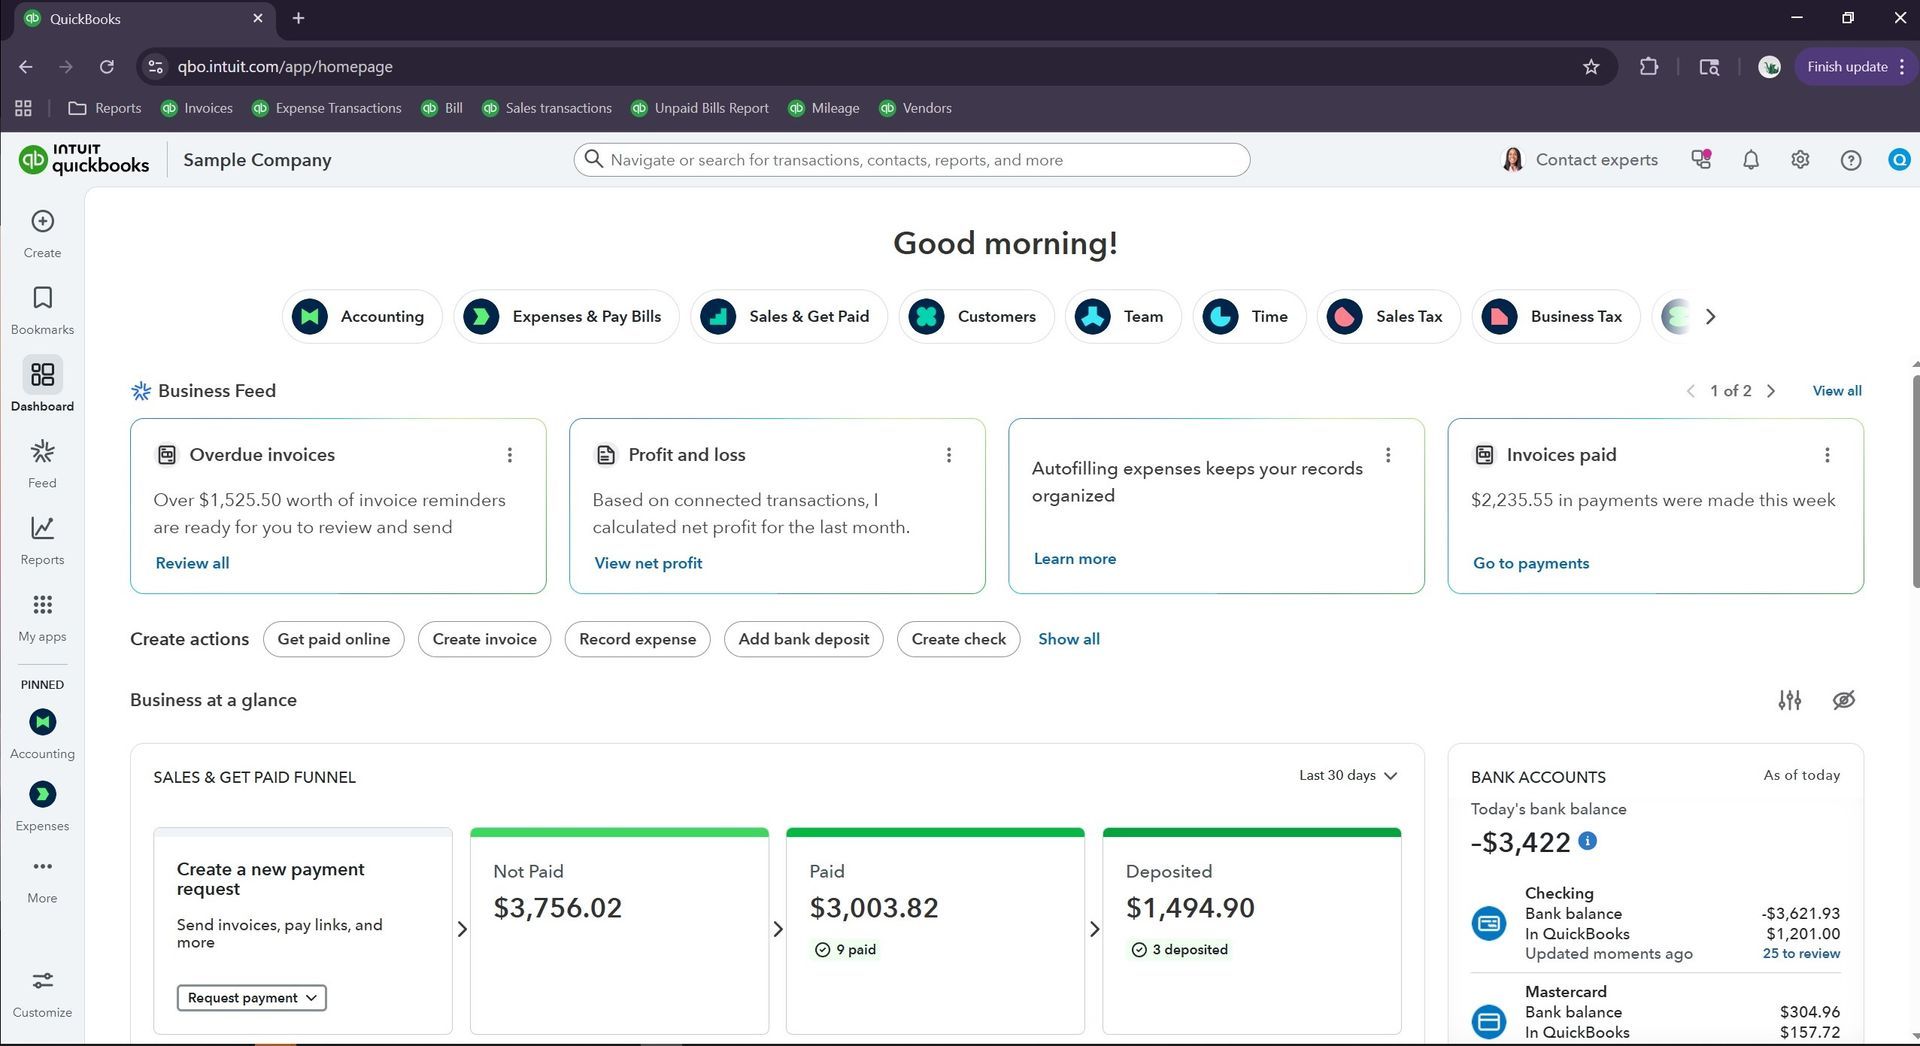Click the browser address bar URL
The height and width of the screenshot is (1046, 1920).
[285, 67]
